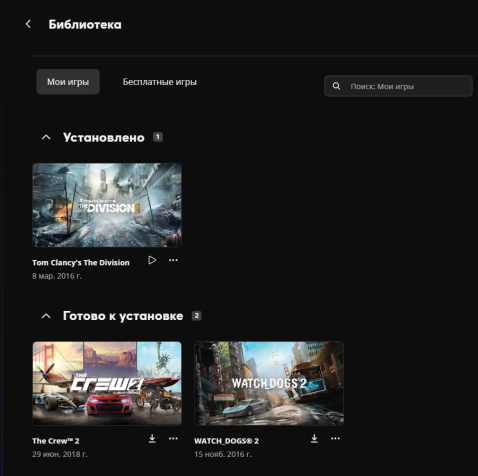
Task: Click the Готово к установке heading
Action: pyautogui.click(x=123, y=316)
